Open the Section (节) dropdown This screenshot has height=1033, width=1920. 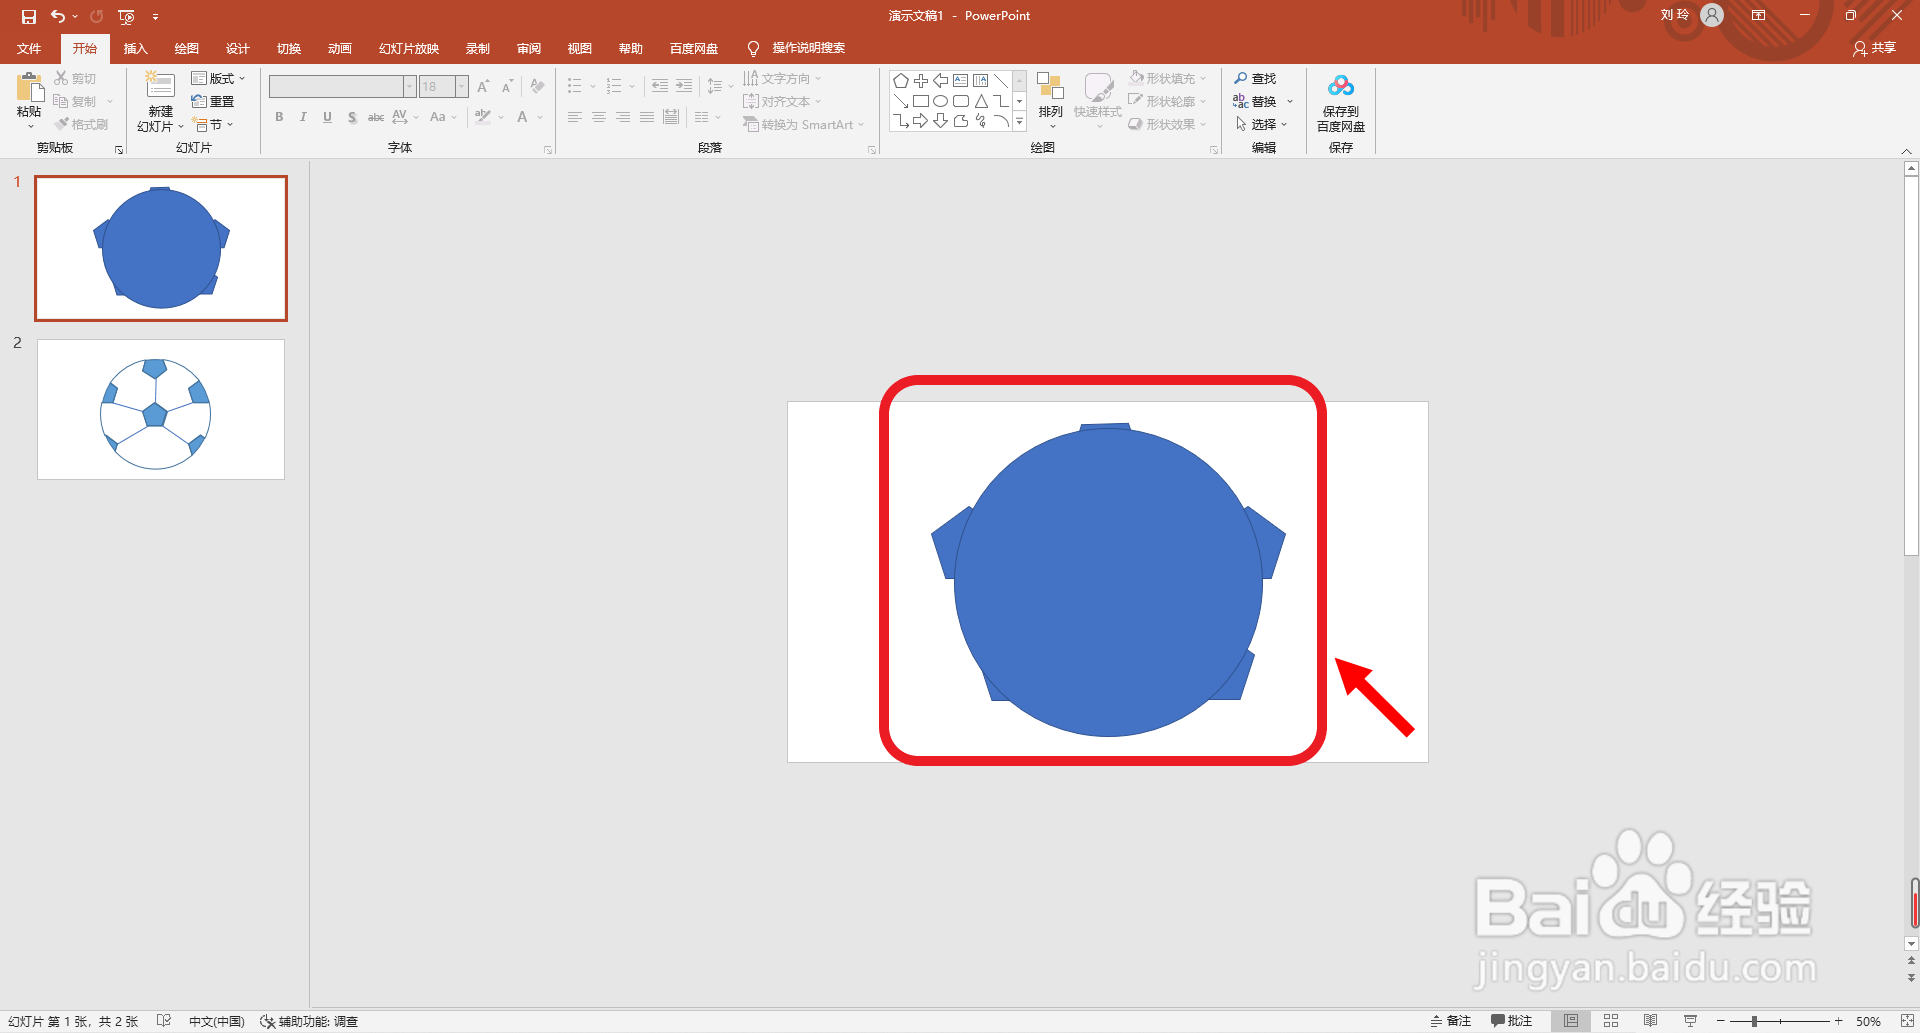(213, 124)
